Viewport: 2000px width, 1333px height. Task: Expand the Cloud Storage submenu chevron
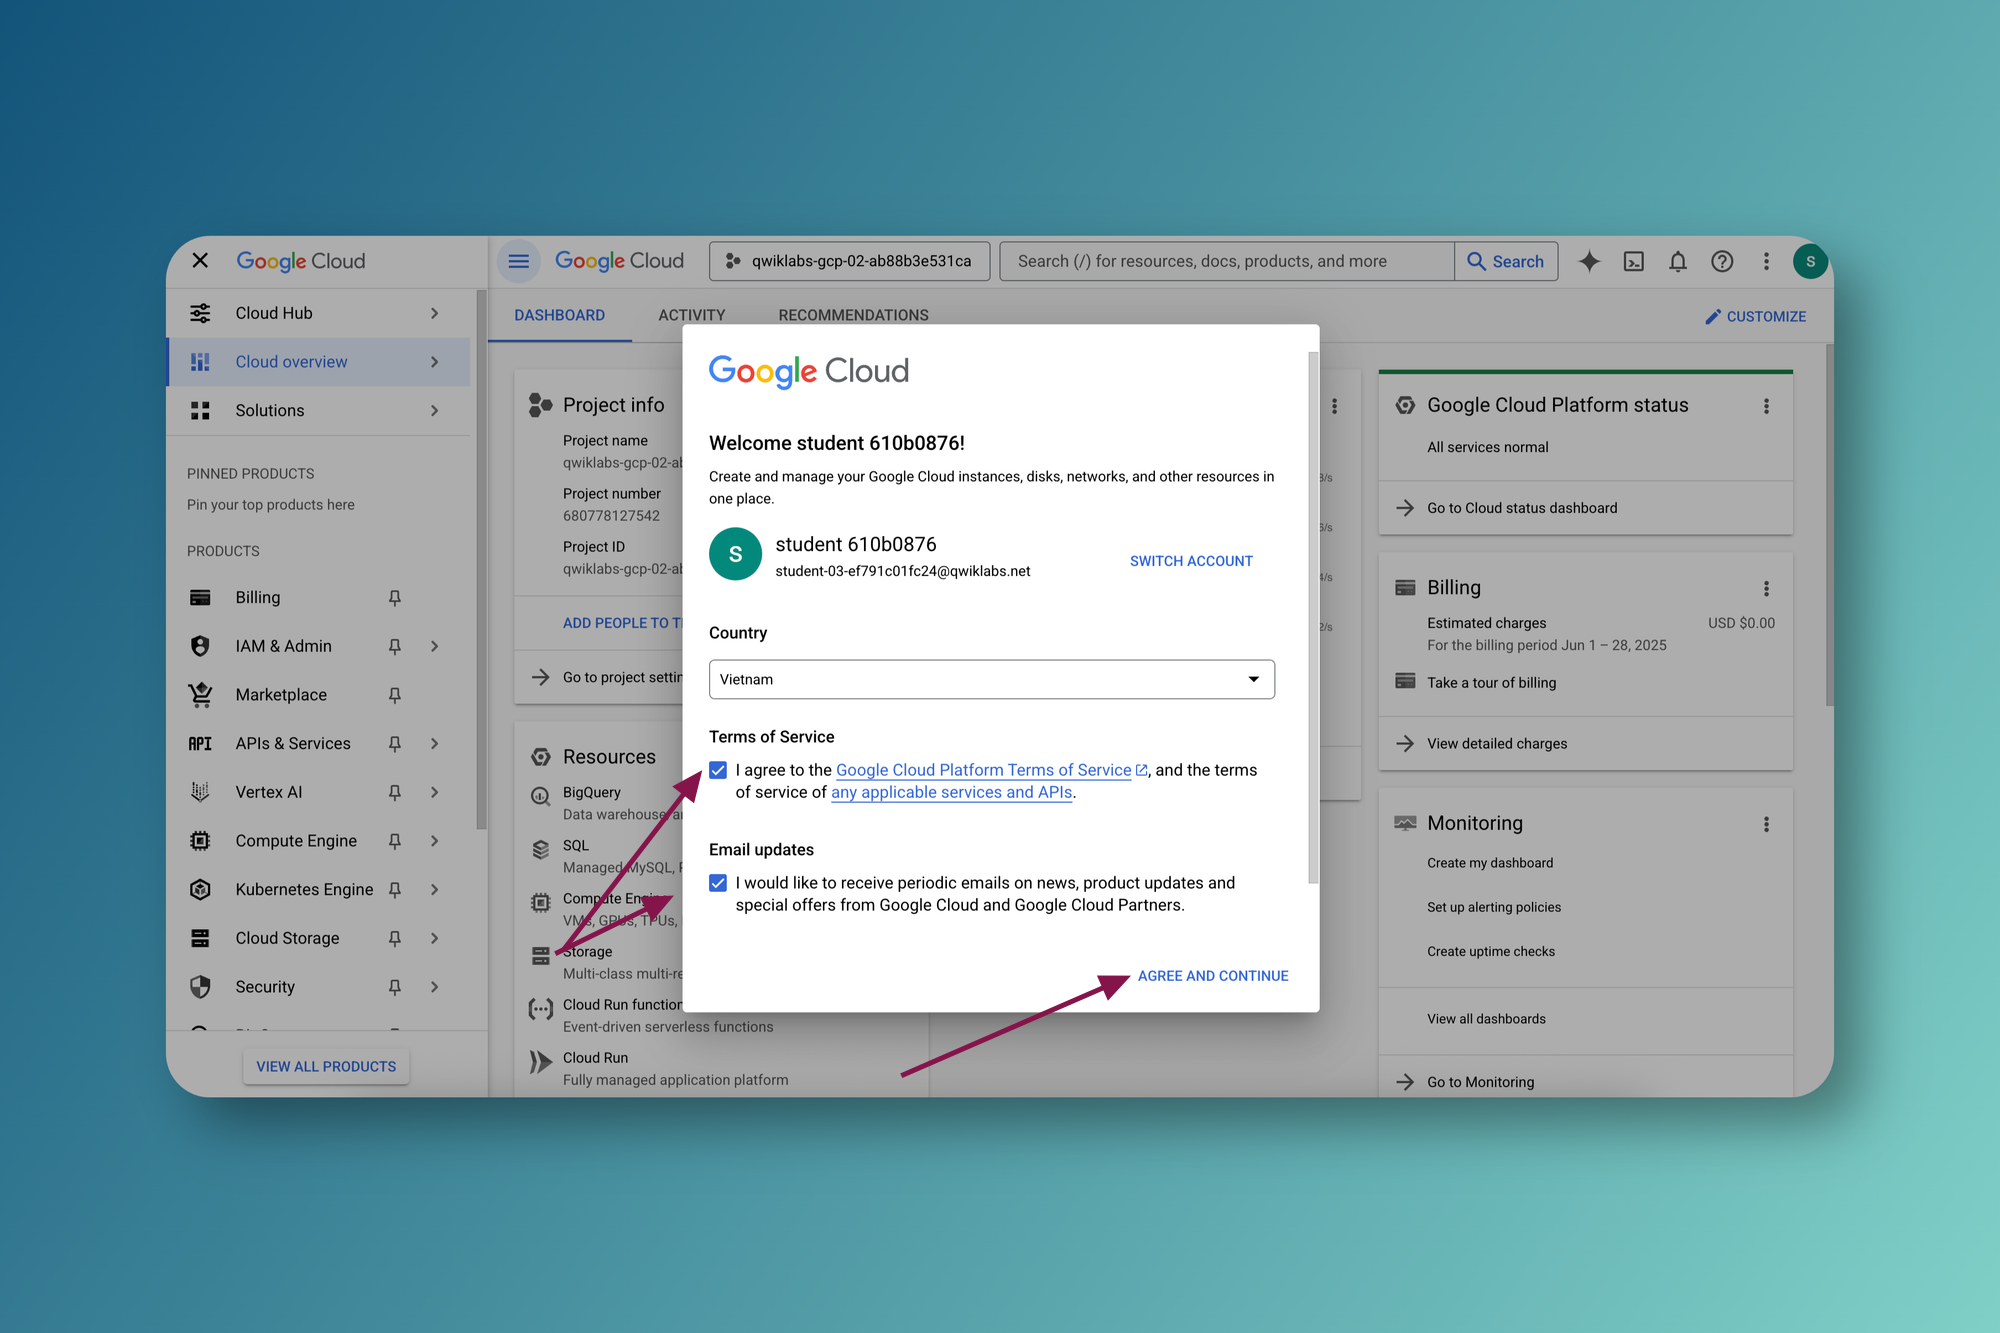coord(434,938)
